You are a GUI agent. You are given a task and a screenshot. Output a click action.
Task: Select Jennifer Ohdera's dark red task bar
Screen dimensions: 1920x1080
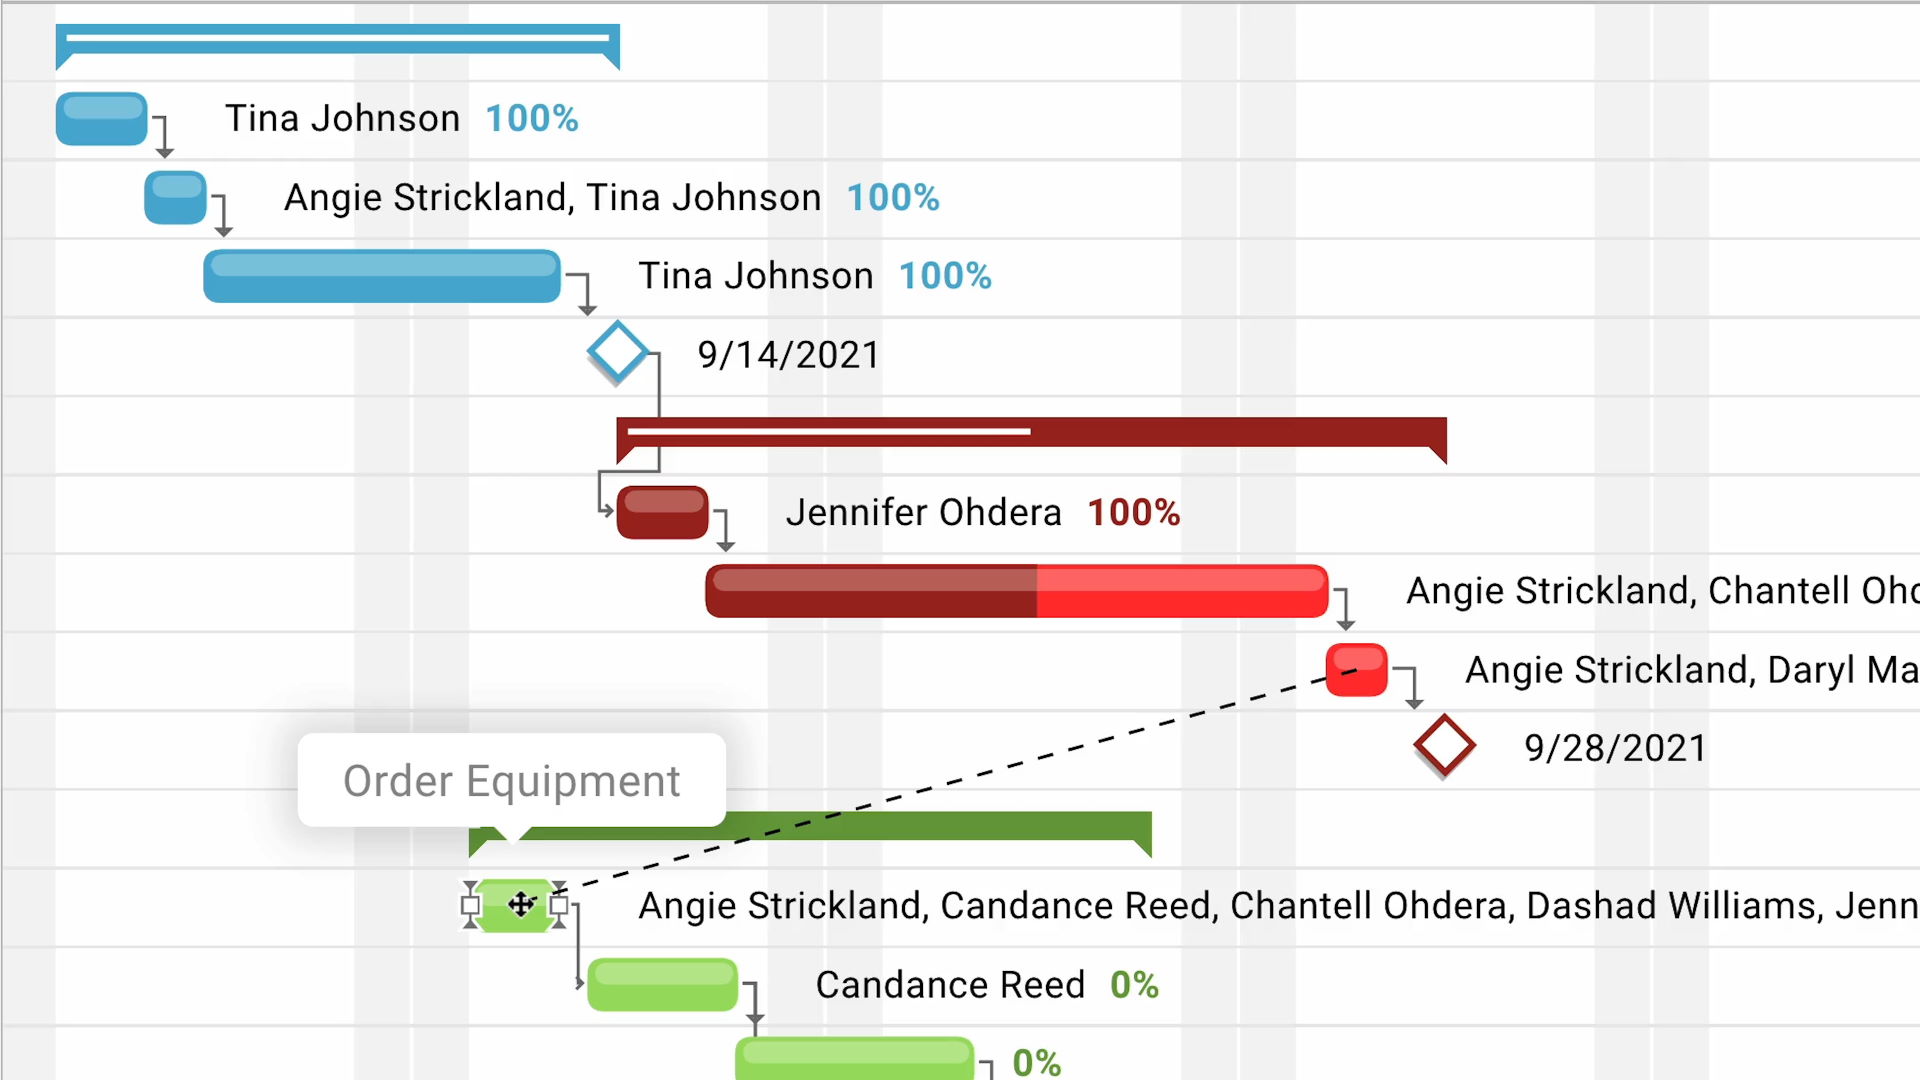coord(662,512)
